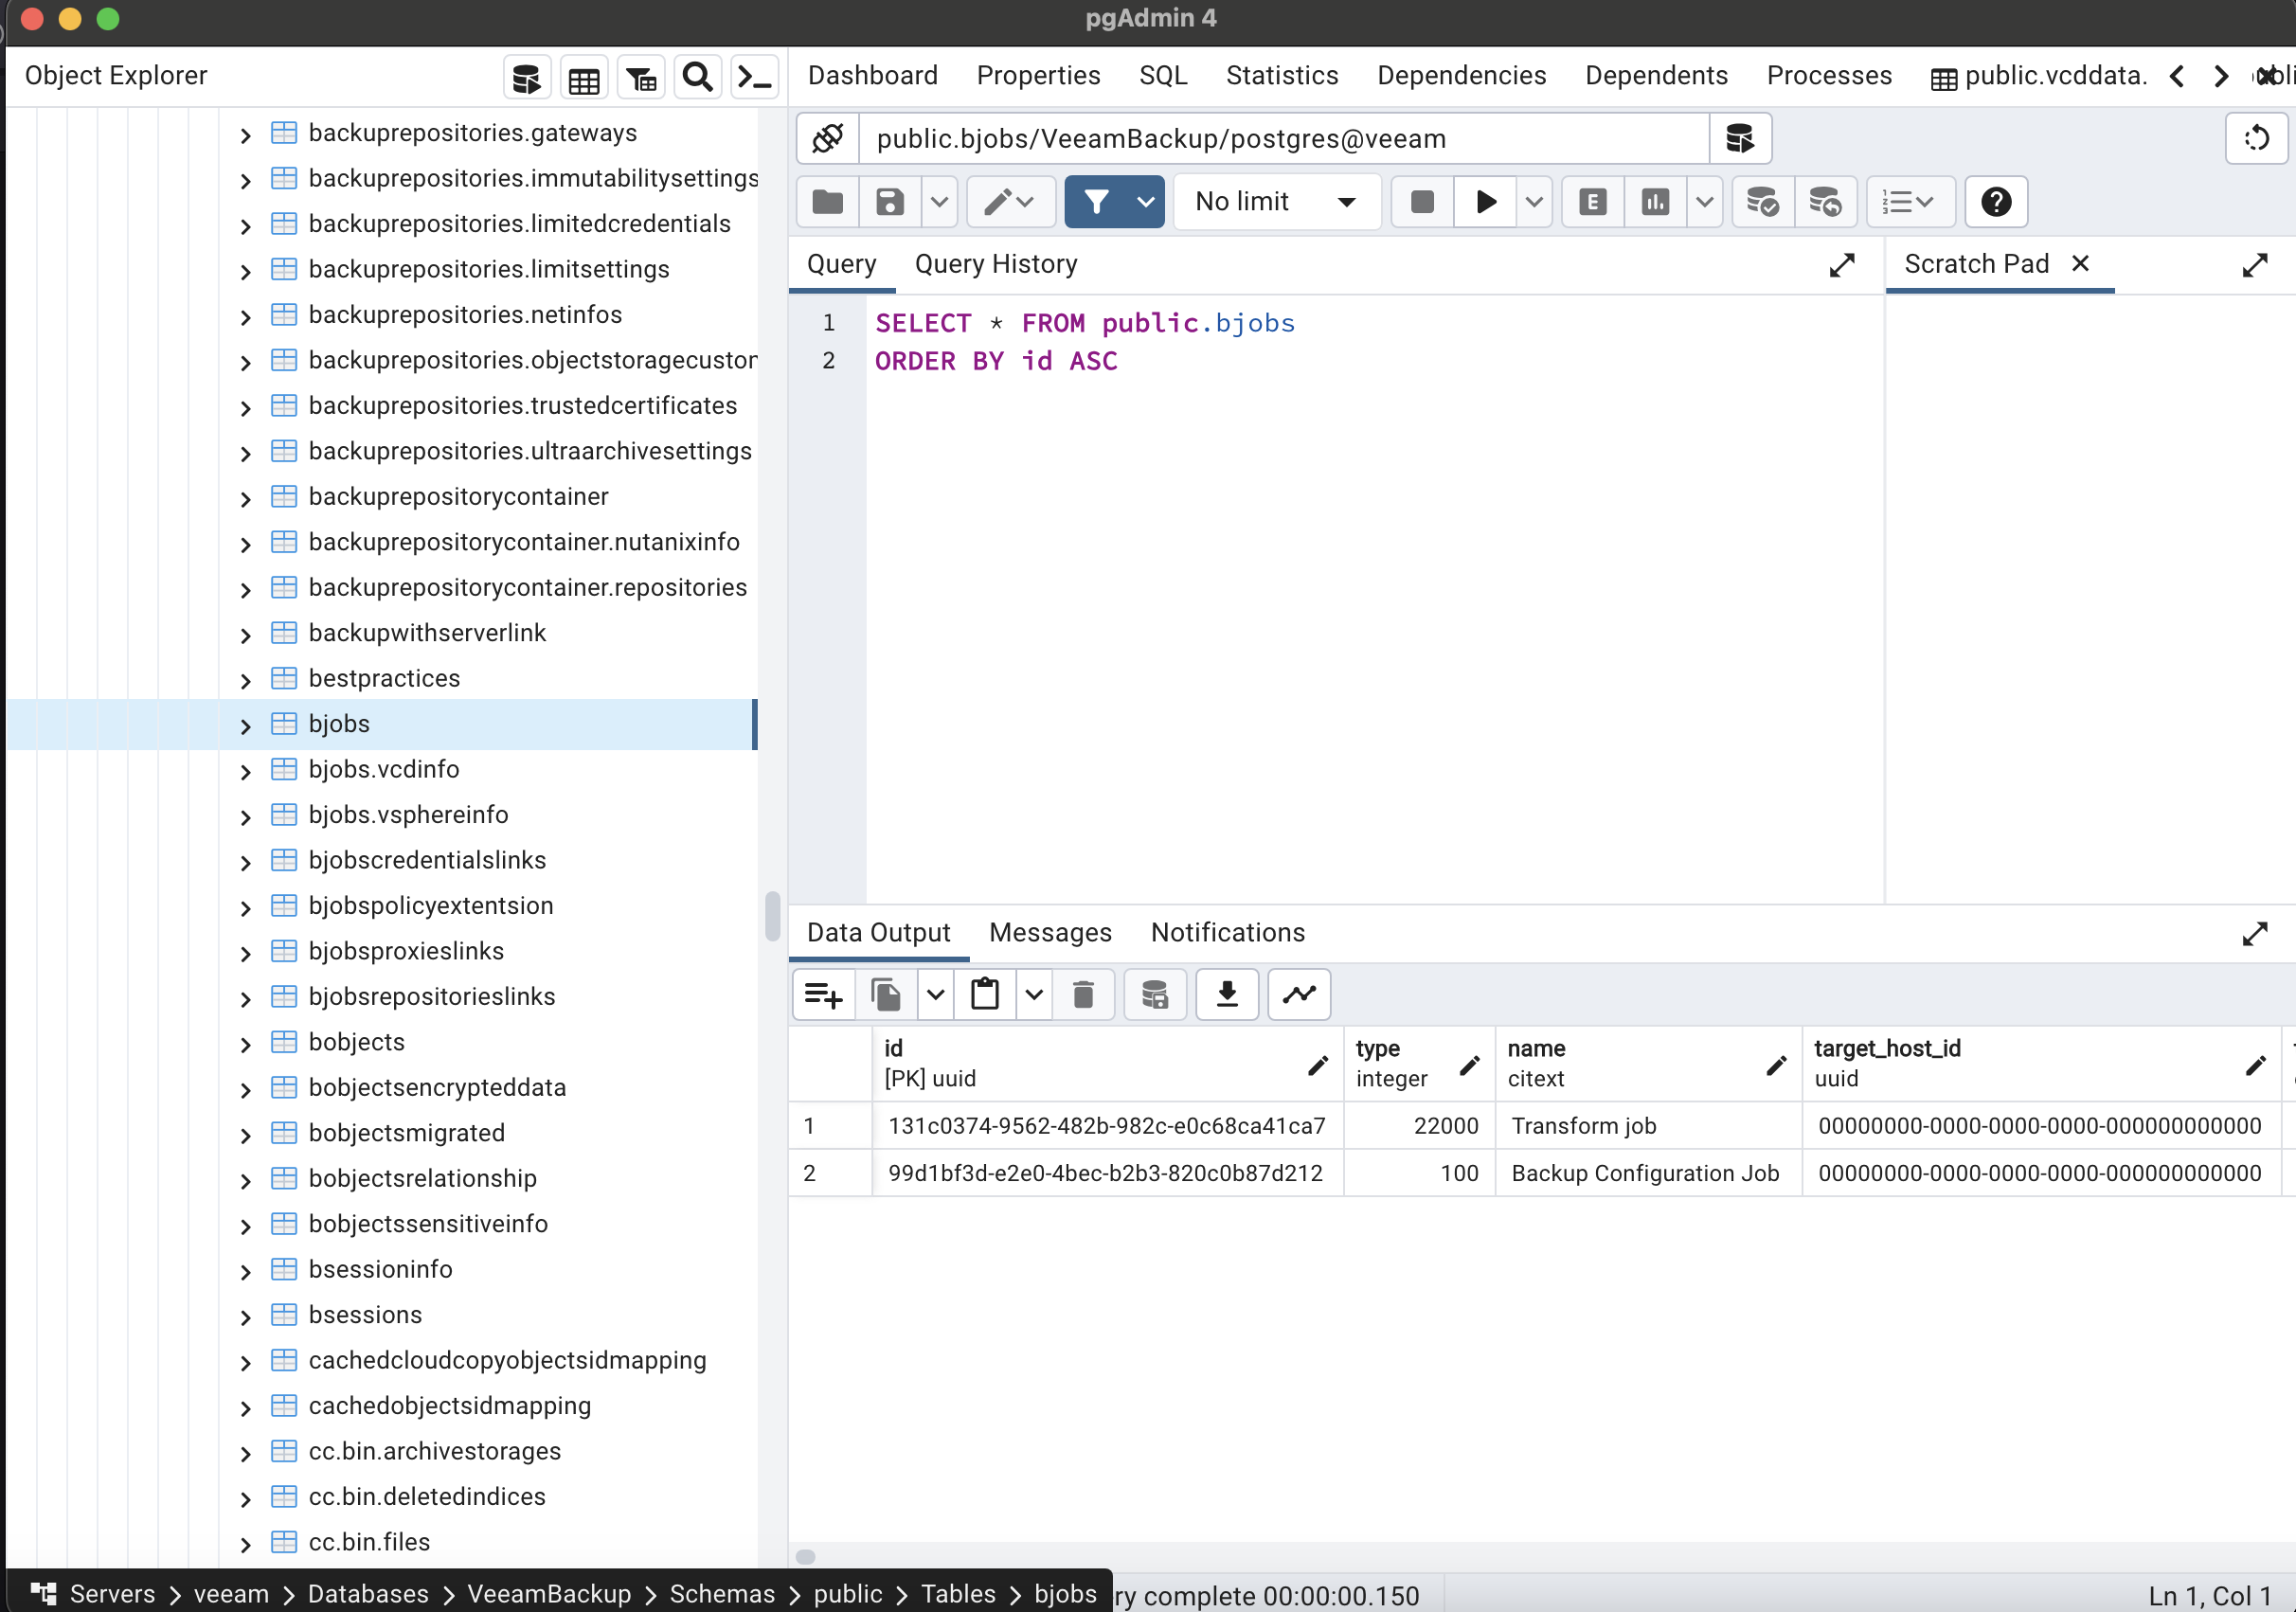Viewport: 2296px width, 1612px height.
Task: Click the reset layout icon at right
Action: 2256,138
